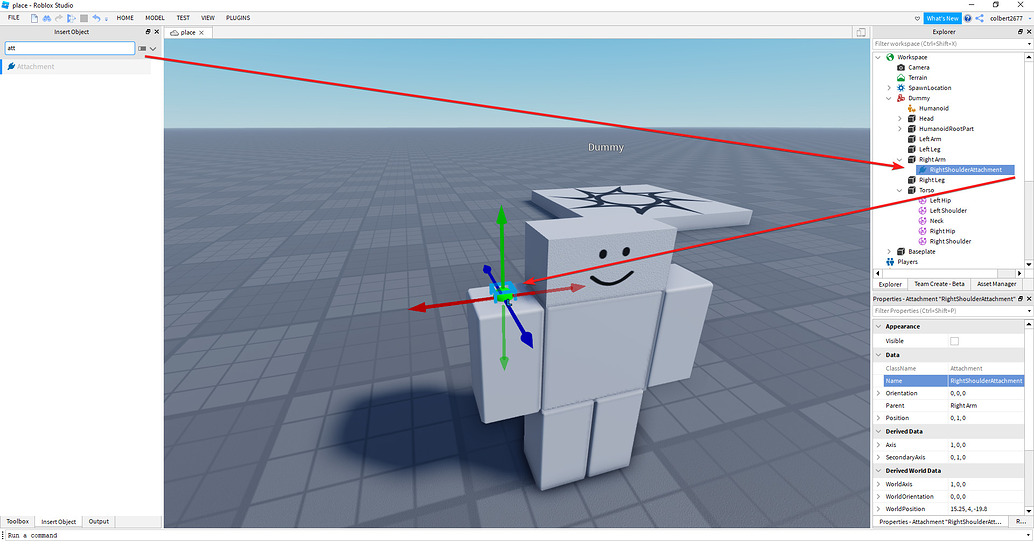Viewport: 1034px width, 558px height.
Task: Toggle the Visible checkbox in Properties
Action: click(x=954, y=341)
